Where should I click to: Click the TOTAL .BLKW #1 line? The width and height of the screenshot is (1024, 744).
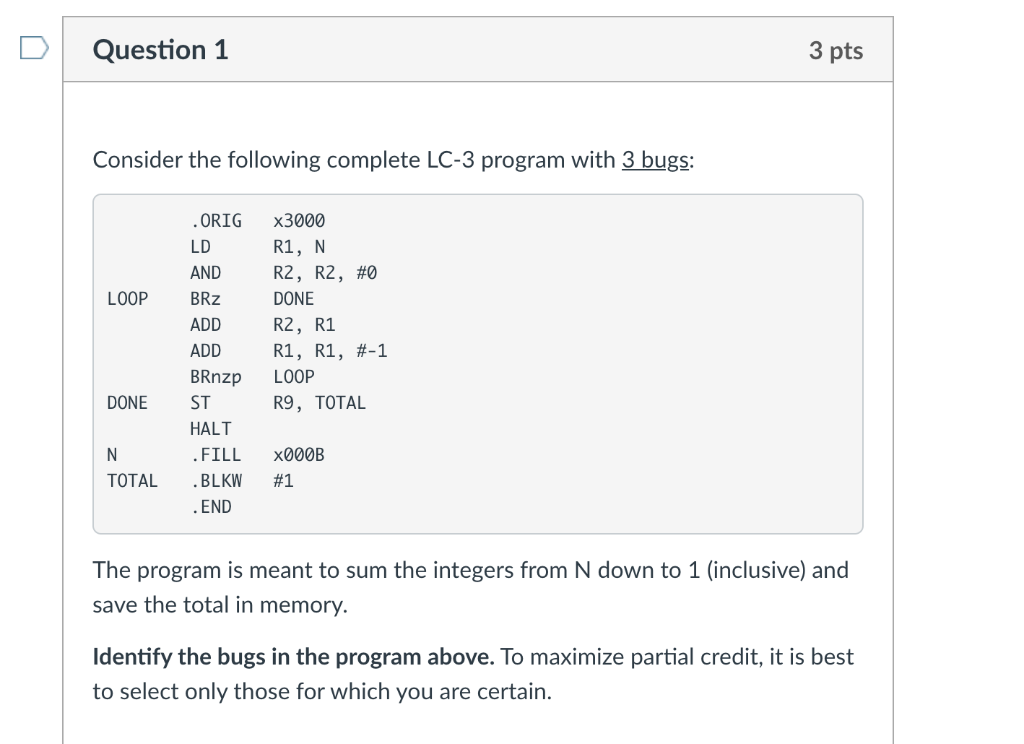point(220,480)
